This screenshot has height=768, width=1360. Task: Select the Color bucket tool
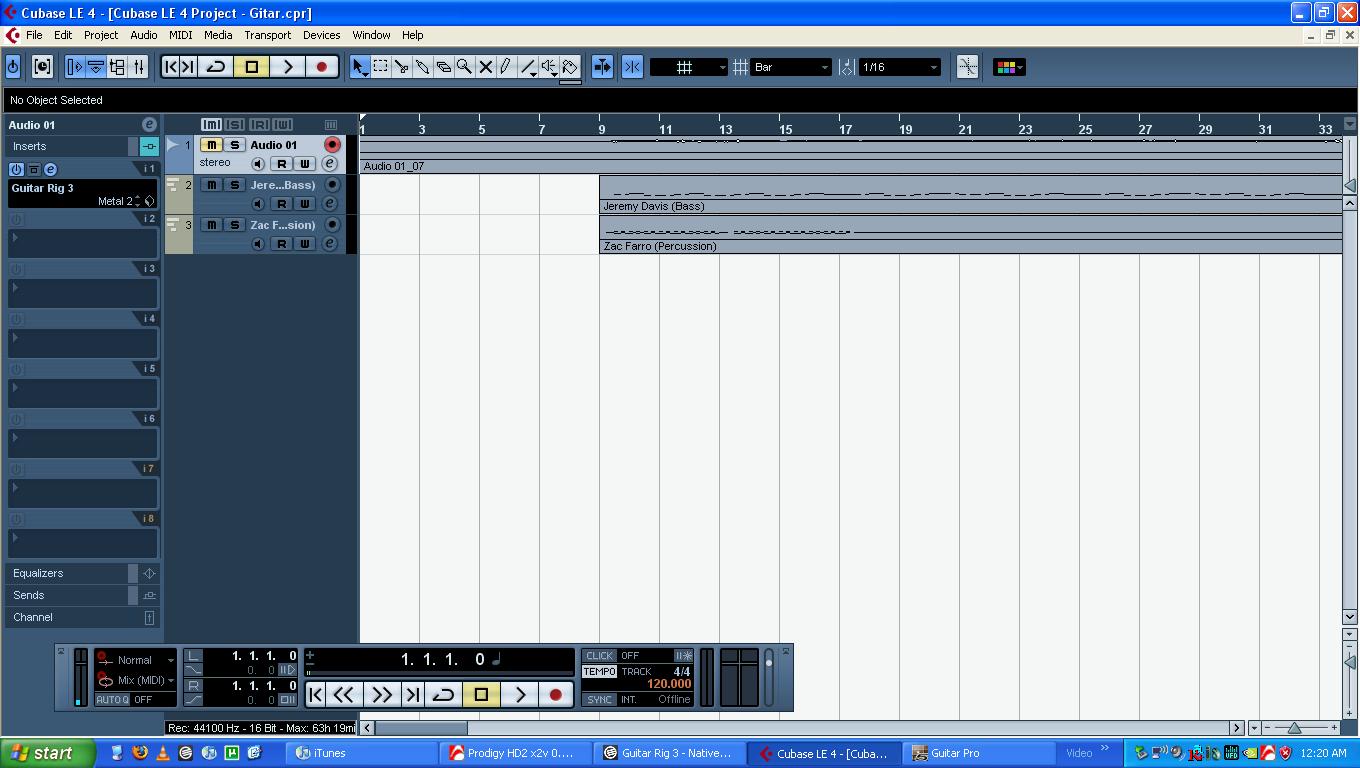570,67
